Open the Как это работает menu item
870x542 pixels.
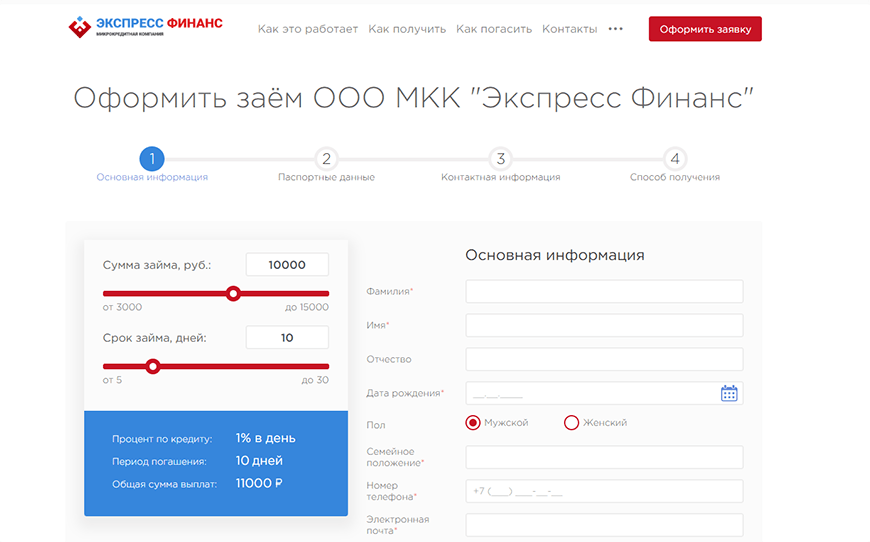point(307,29)
